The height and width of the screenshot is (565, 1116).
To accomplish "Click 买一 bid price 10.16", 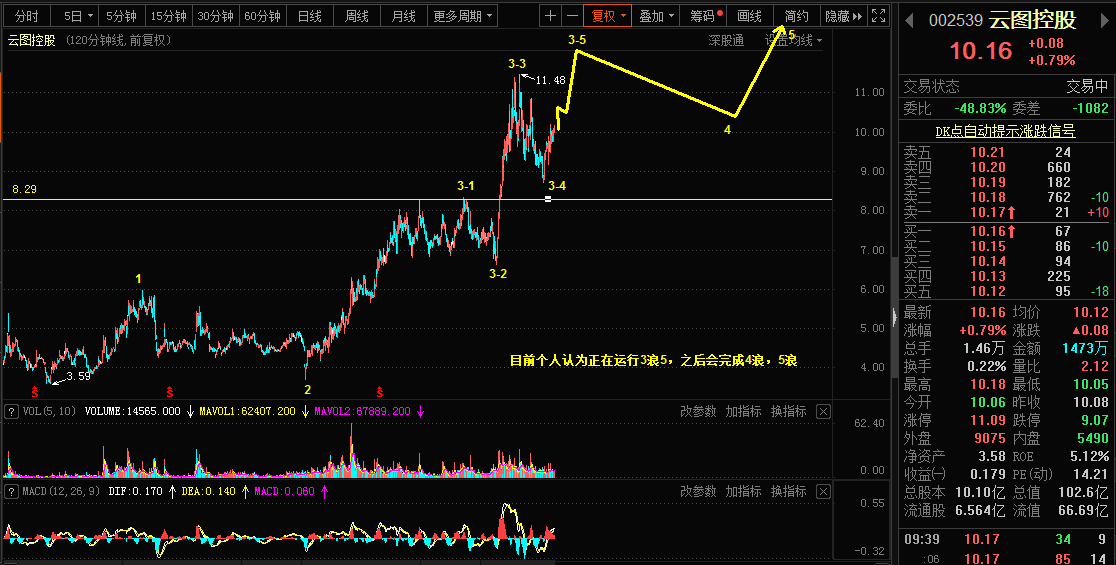I will tap(988, 231).
